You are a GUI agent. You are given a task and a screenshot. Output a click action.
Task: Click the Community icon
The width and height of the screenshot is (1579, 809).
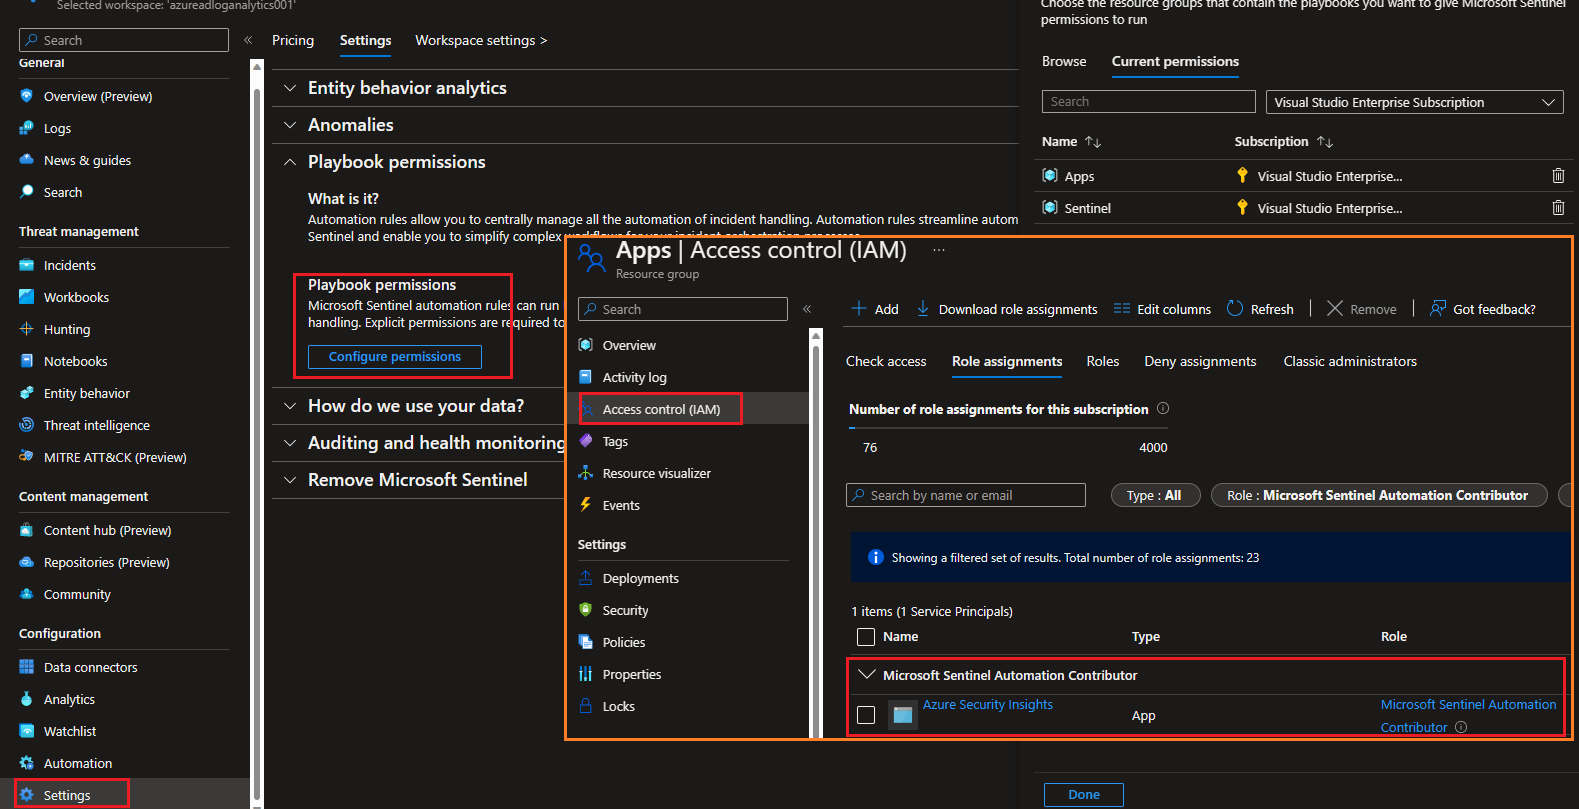click(27, 594)
